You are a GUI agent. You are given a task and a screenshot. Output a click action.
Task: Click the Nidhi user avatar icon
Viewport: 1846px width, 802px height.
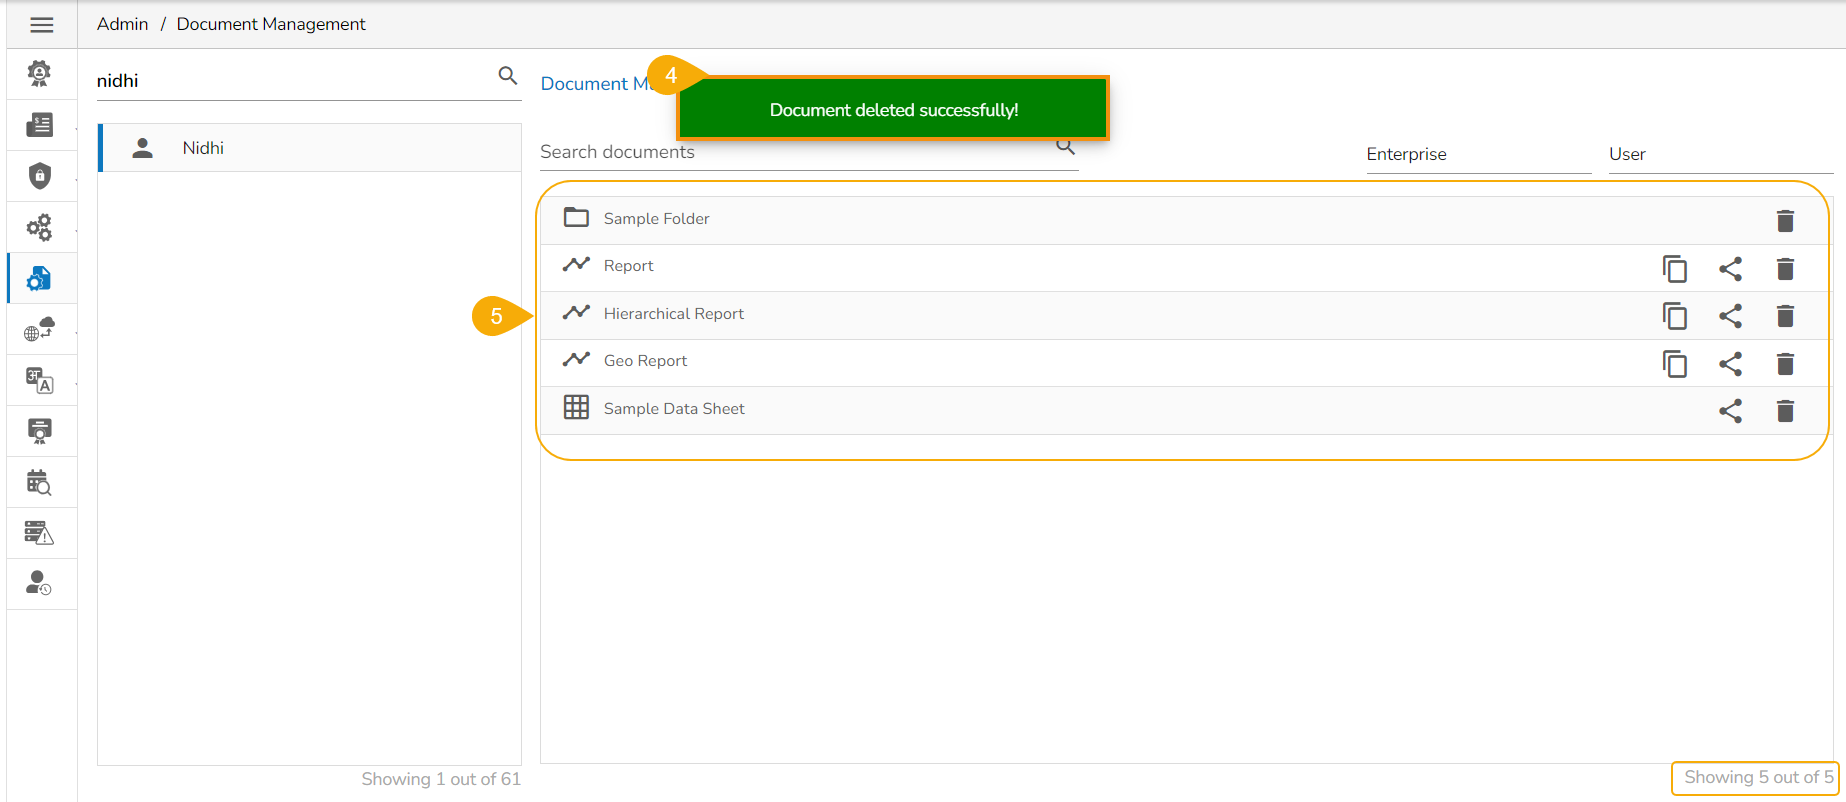(143, 148)
